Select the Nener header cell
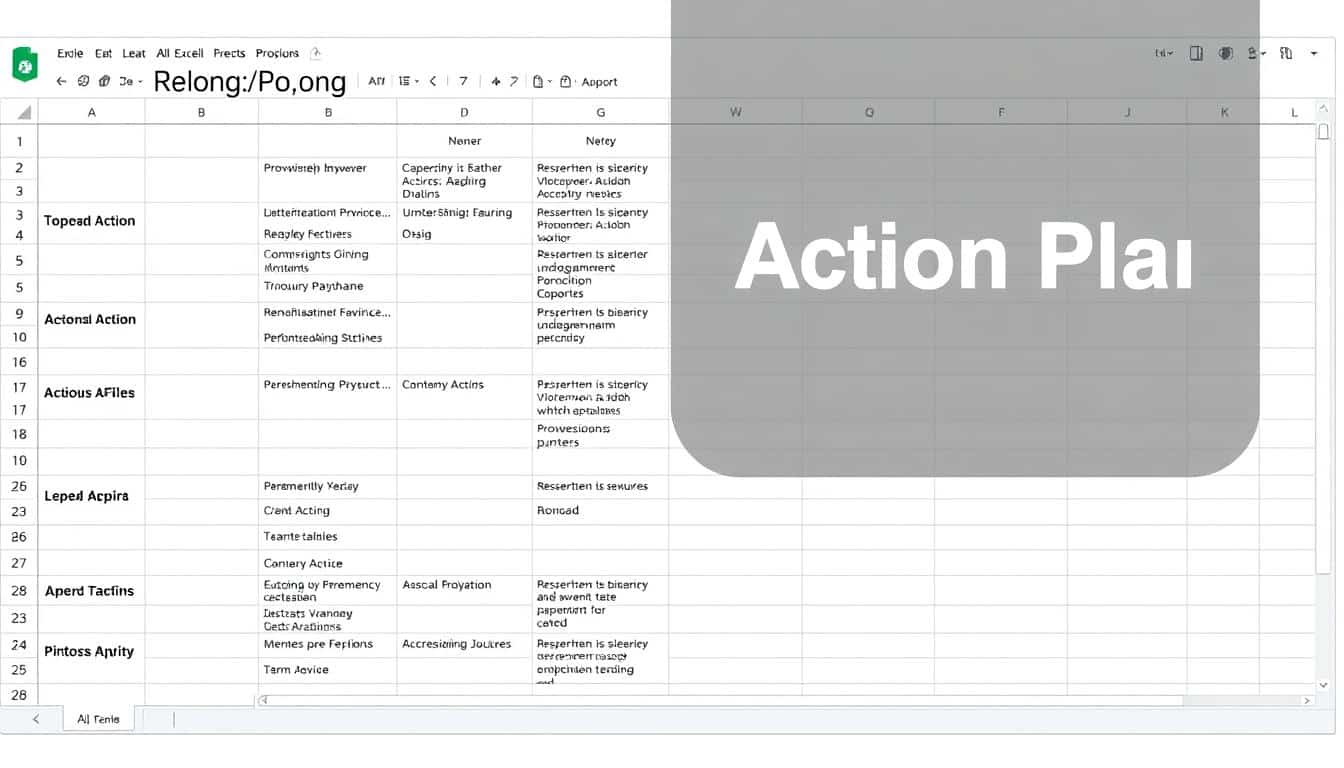 click(464, 141)
